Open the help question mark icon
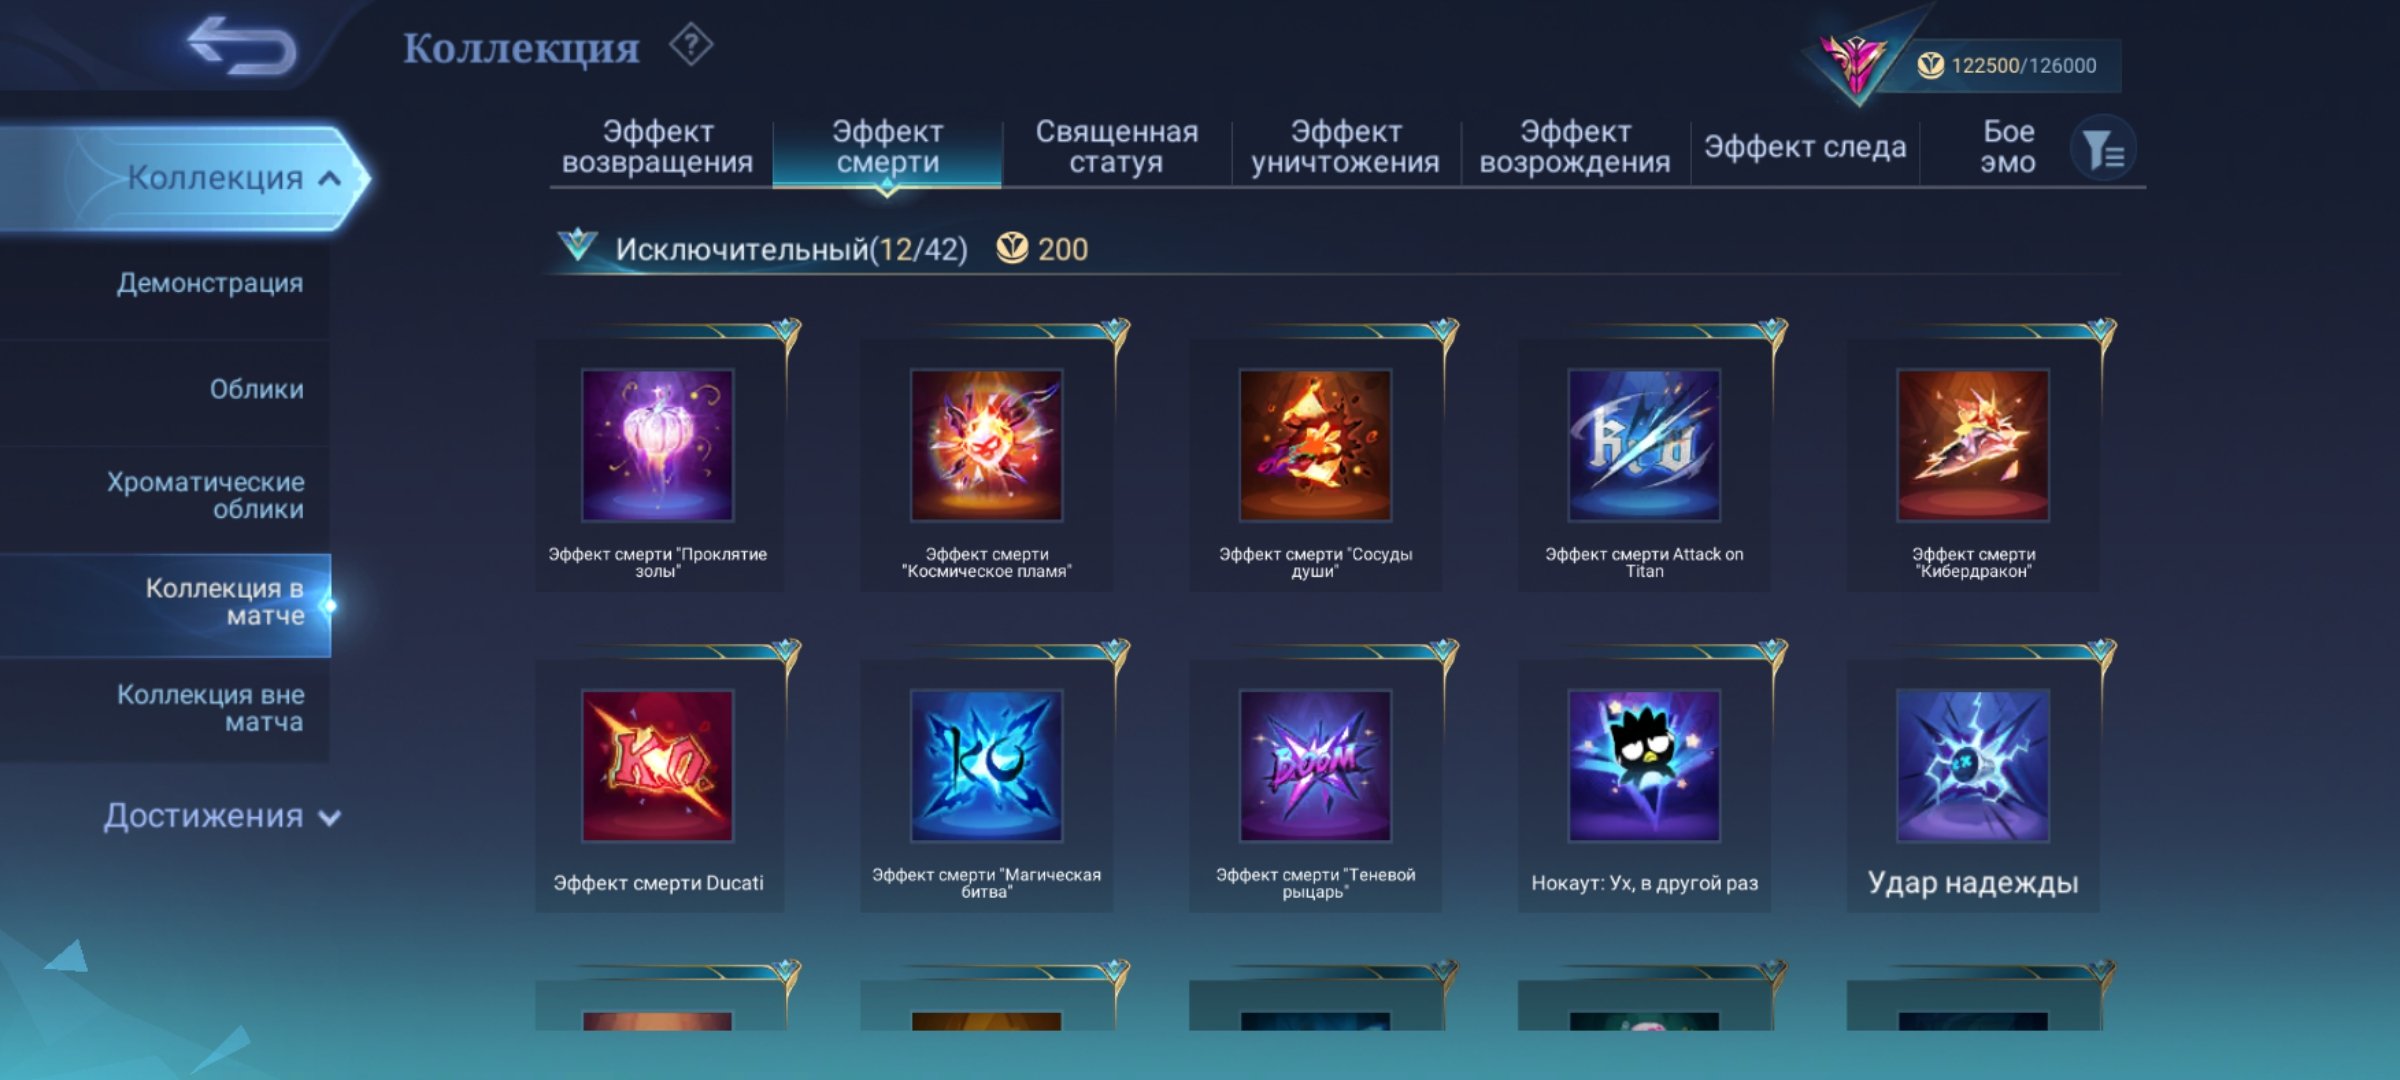The image size is (2400, 1080). coord(691,46)
